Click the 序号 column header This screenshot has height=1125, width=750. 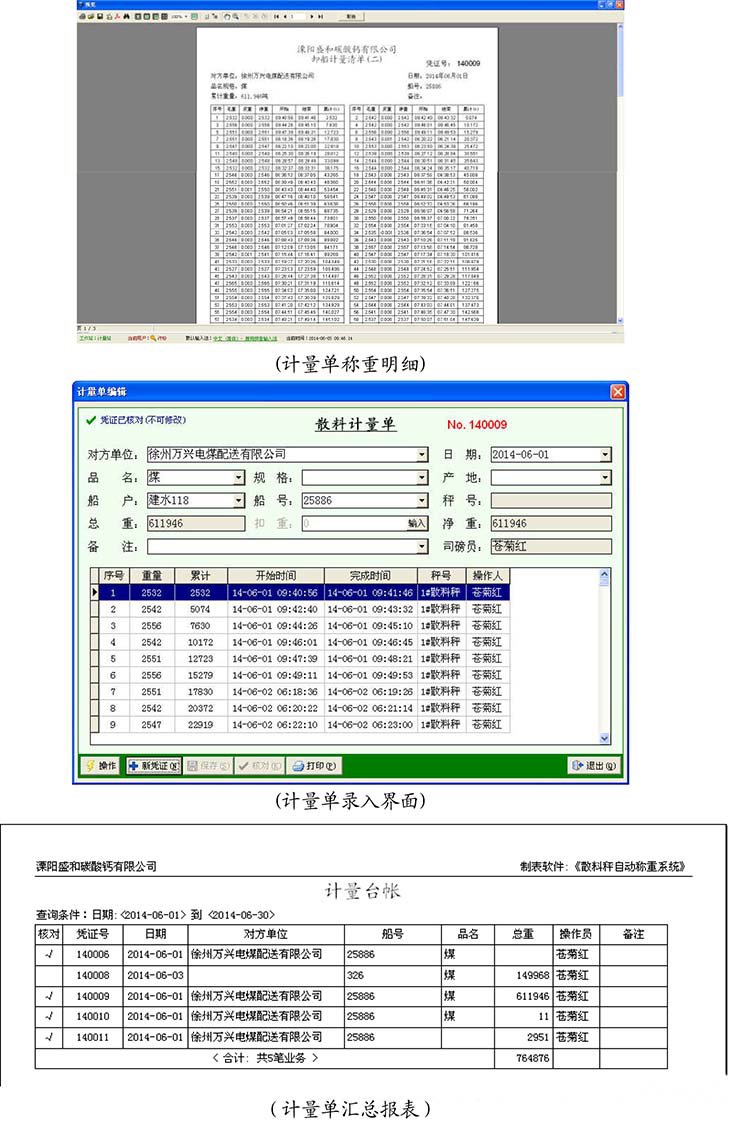coord(113,575)
